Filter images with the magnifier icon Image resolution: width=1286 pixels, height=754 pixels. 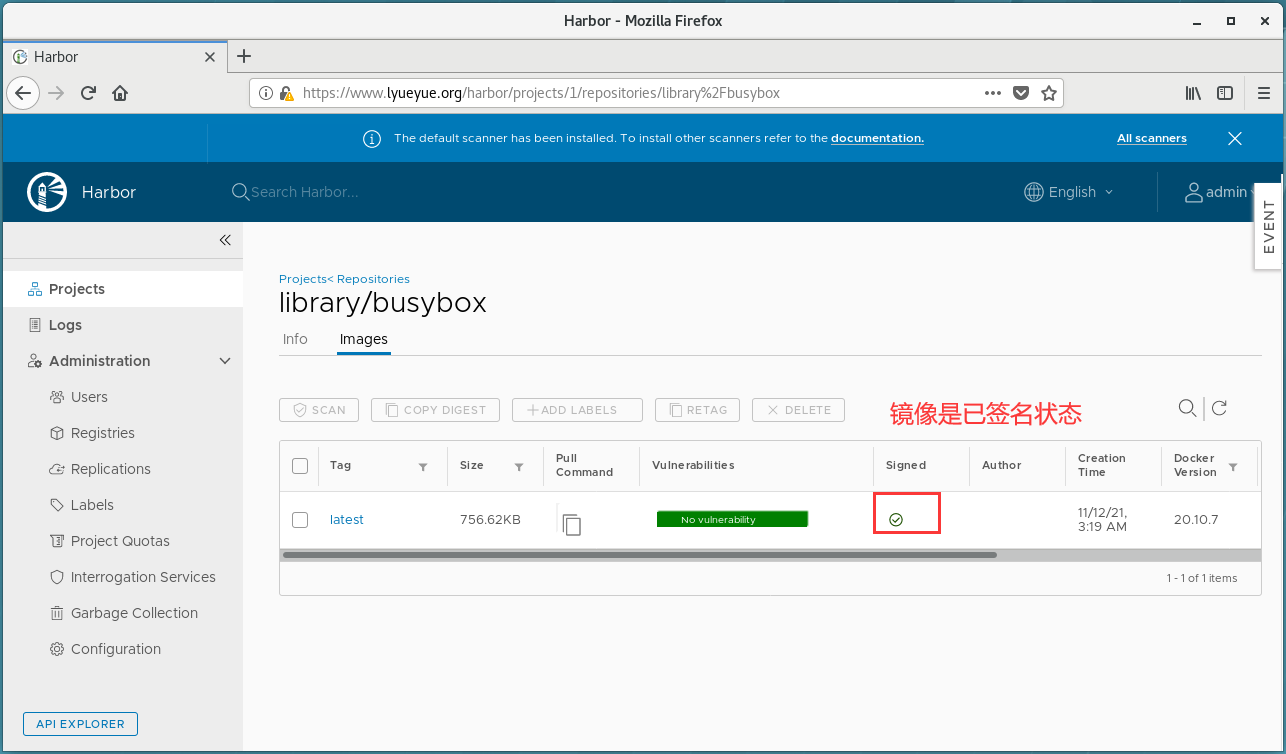[x=1187, y=407]
